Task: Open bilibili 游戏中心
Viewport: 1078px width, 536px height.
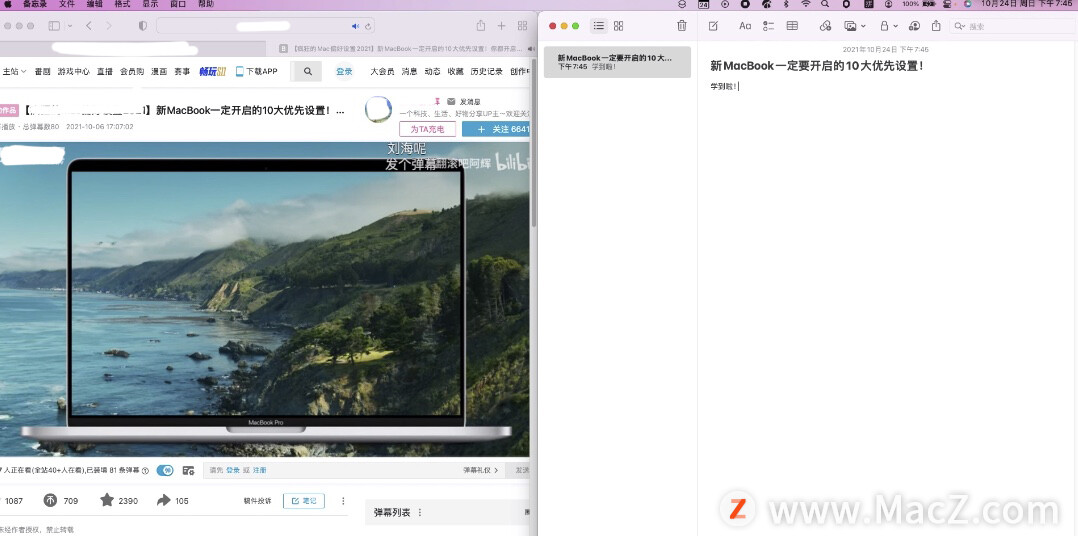Action: [74, 71]
